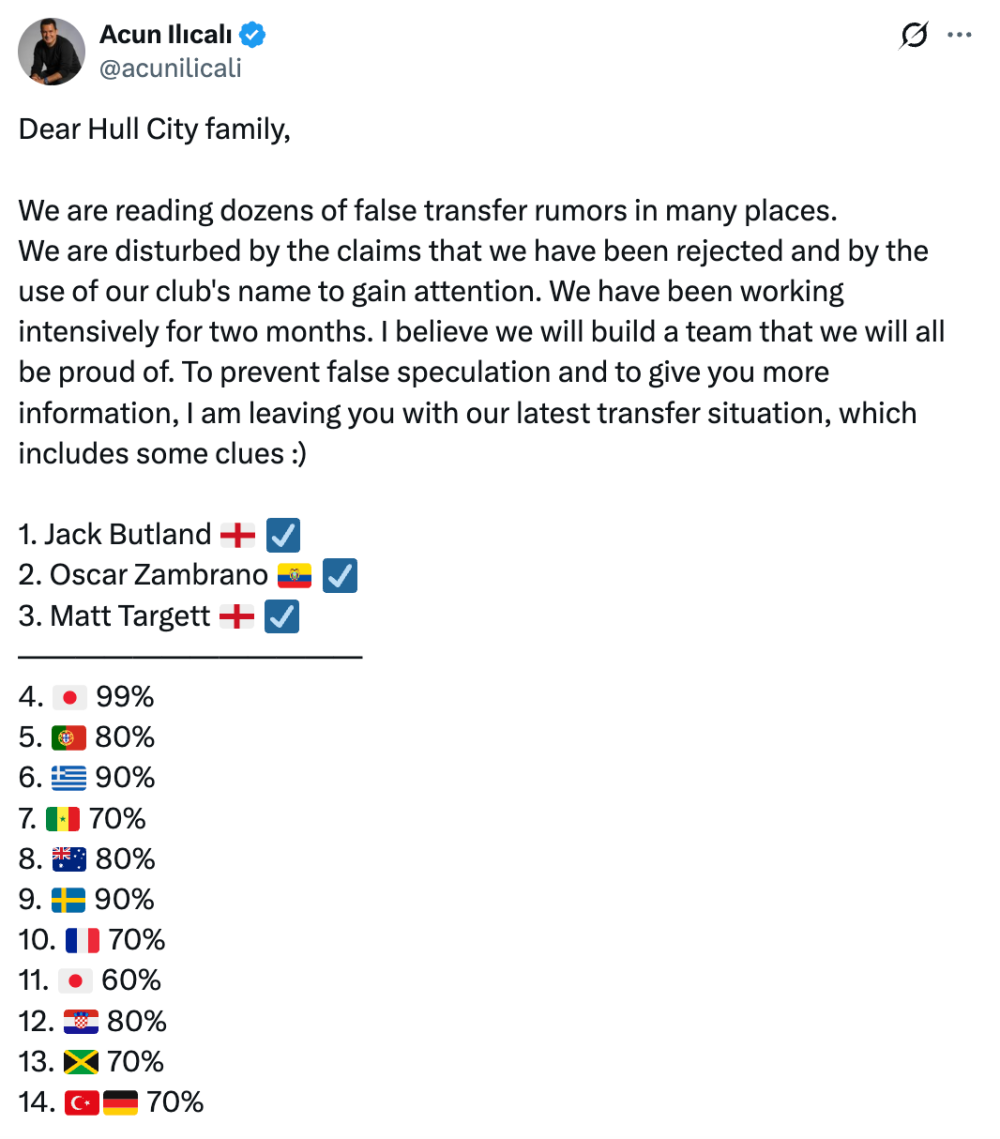Click the Acun Ilıcalı display name

click(166, 34)
